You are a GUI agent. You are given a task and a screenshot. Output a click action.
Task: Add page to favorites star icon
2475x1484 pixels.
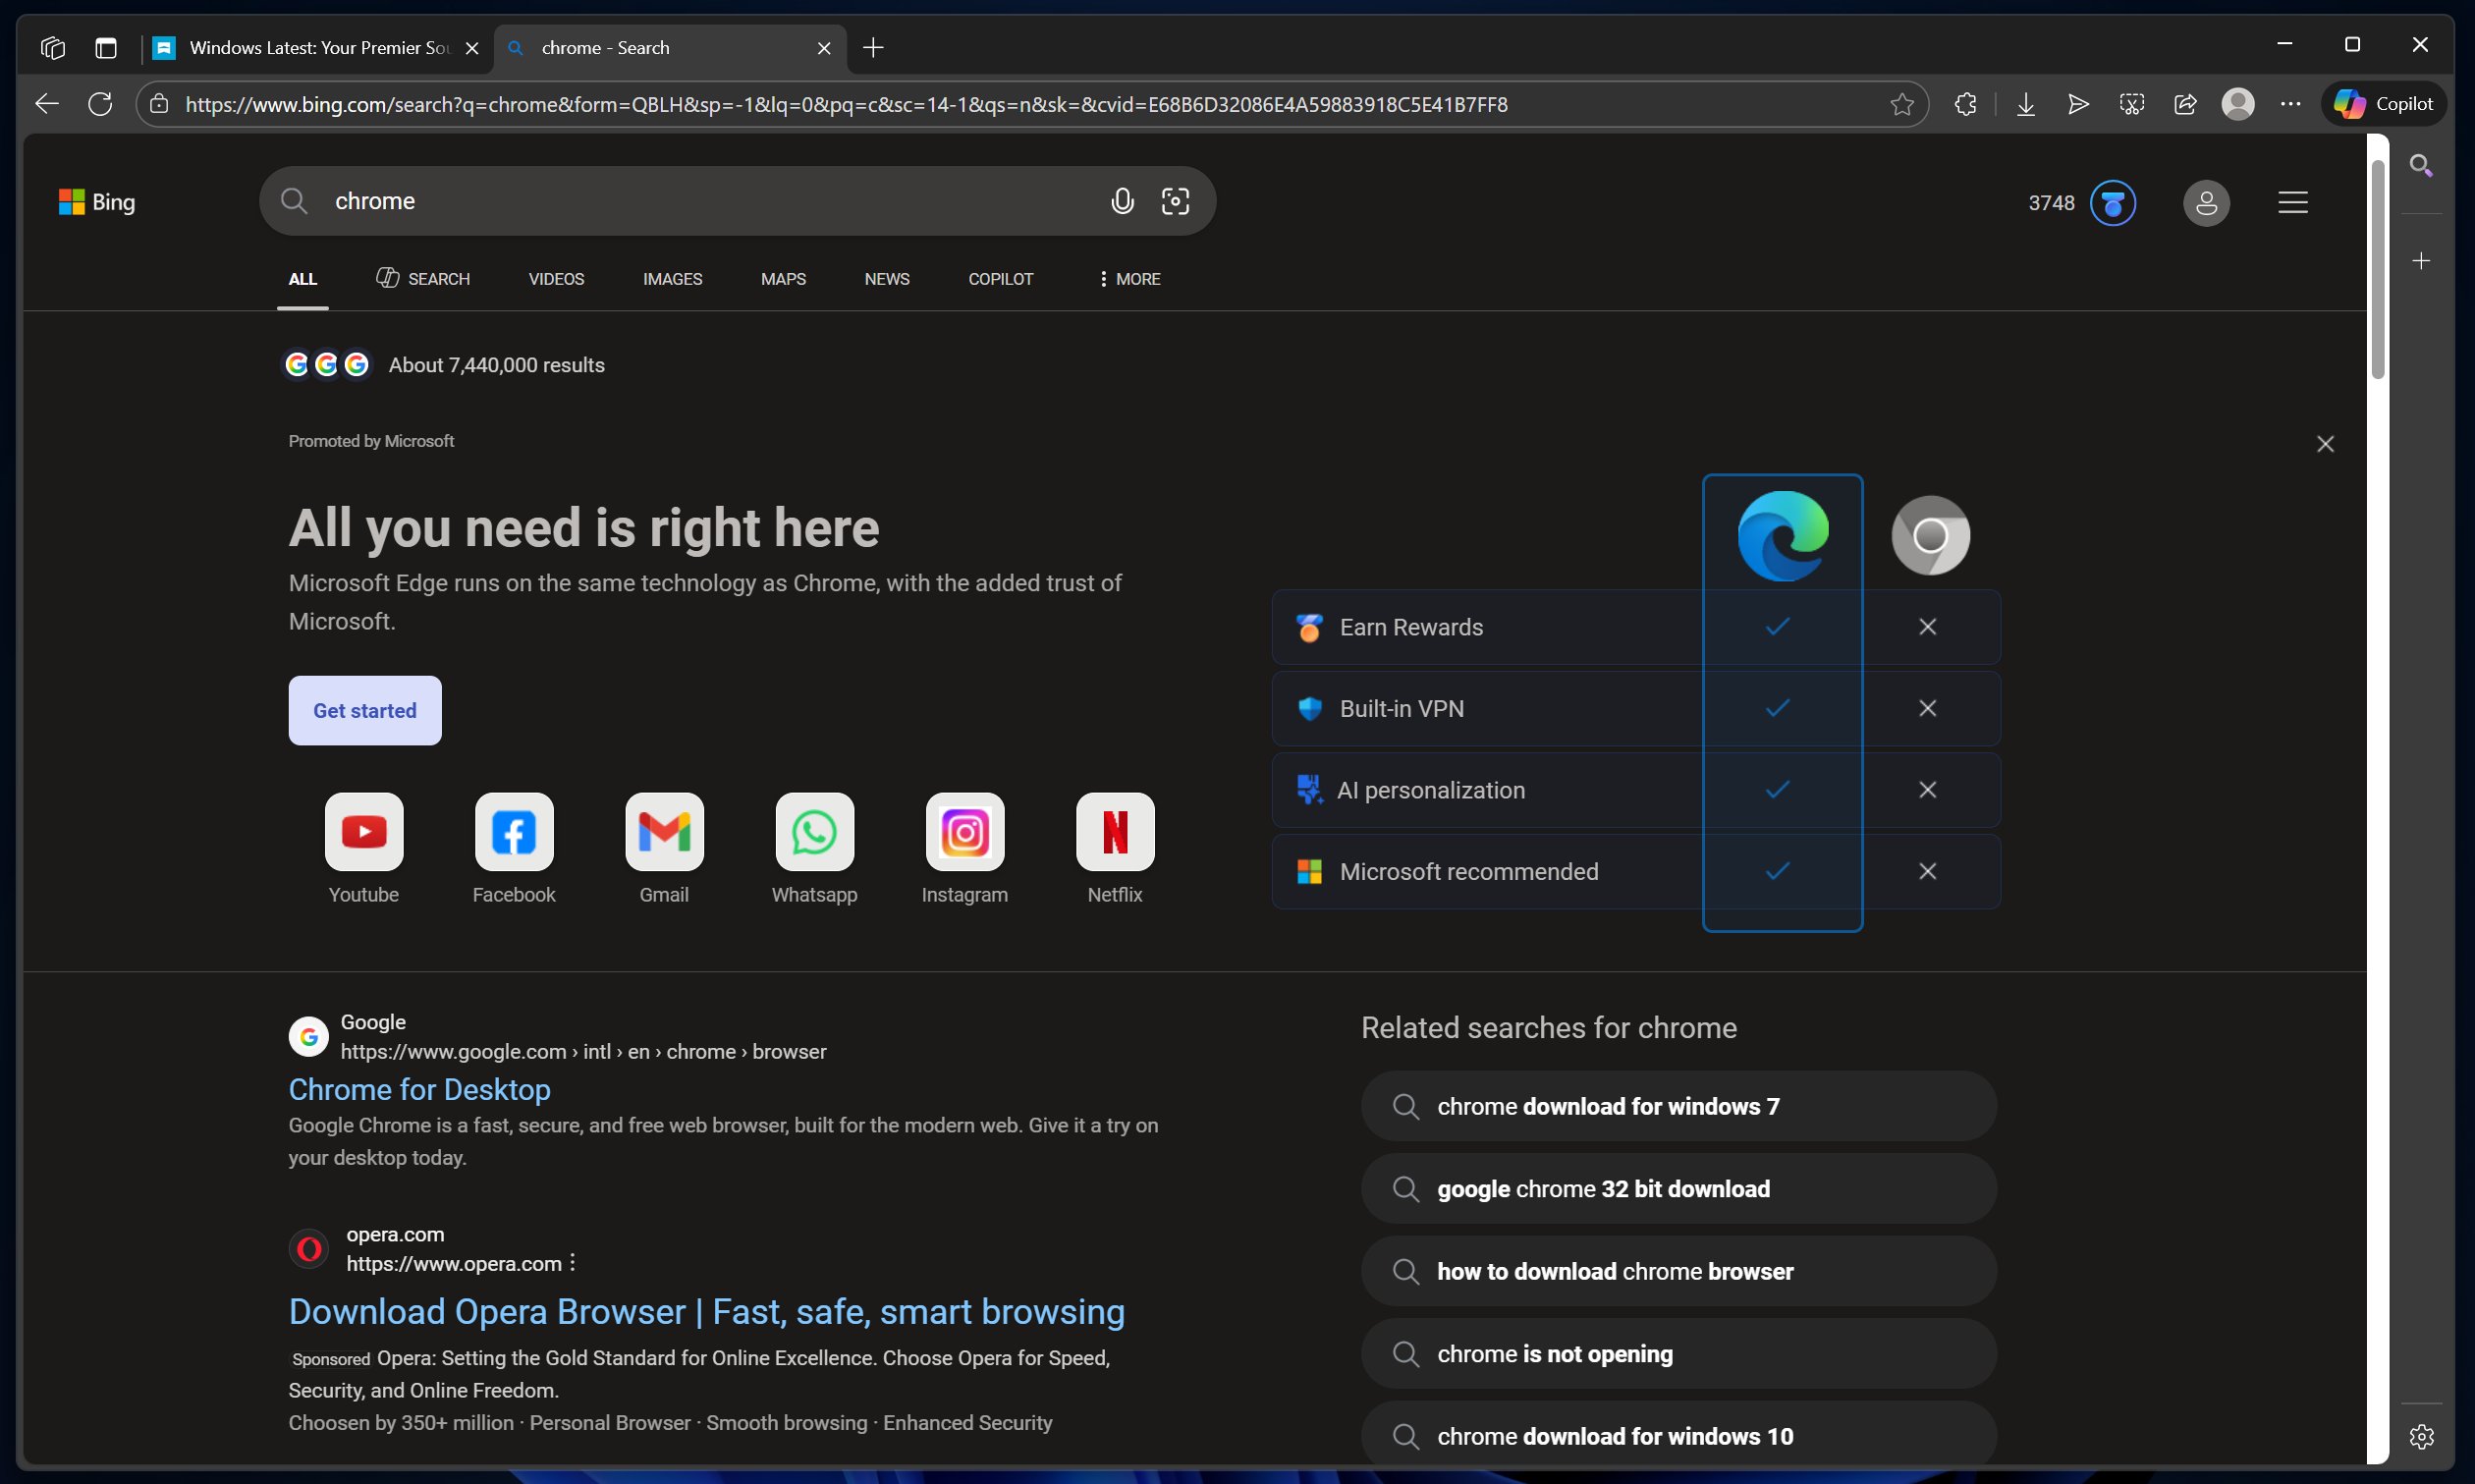[x=1901, y=104]
